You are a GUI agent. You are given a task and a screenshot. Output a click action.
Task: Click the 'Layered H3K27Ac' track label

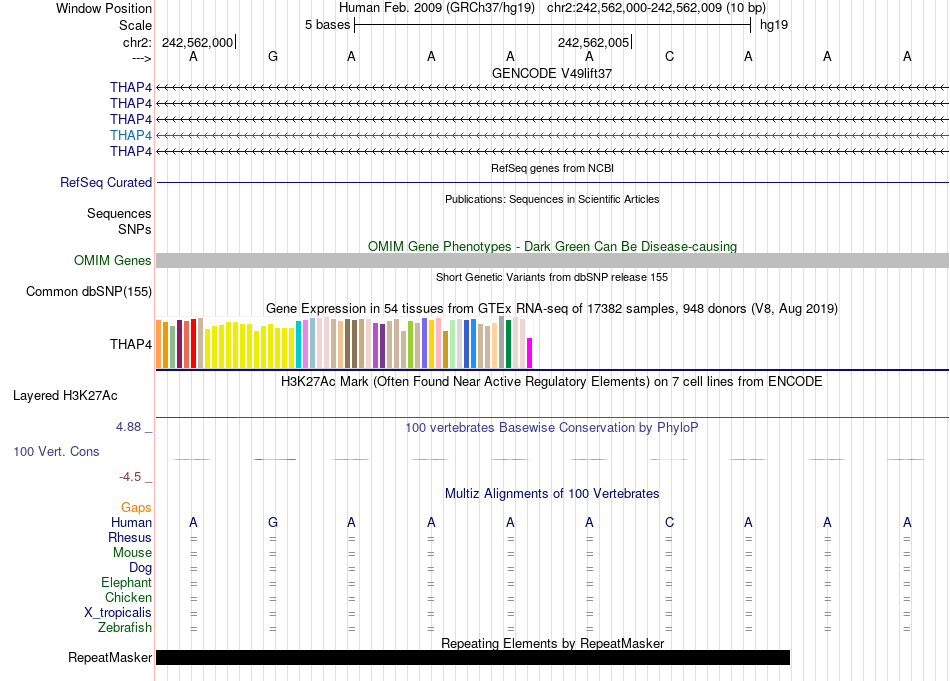click(65, 396)
